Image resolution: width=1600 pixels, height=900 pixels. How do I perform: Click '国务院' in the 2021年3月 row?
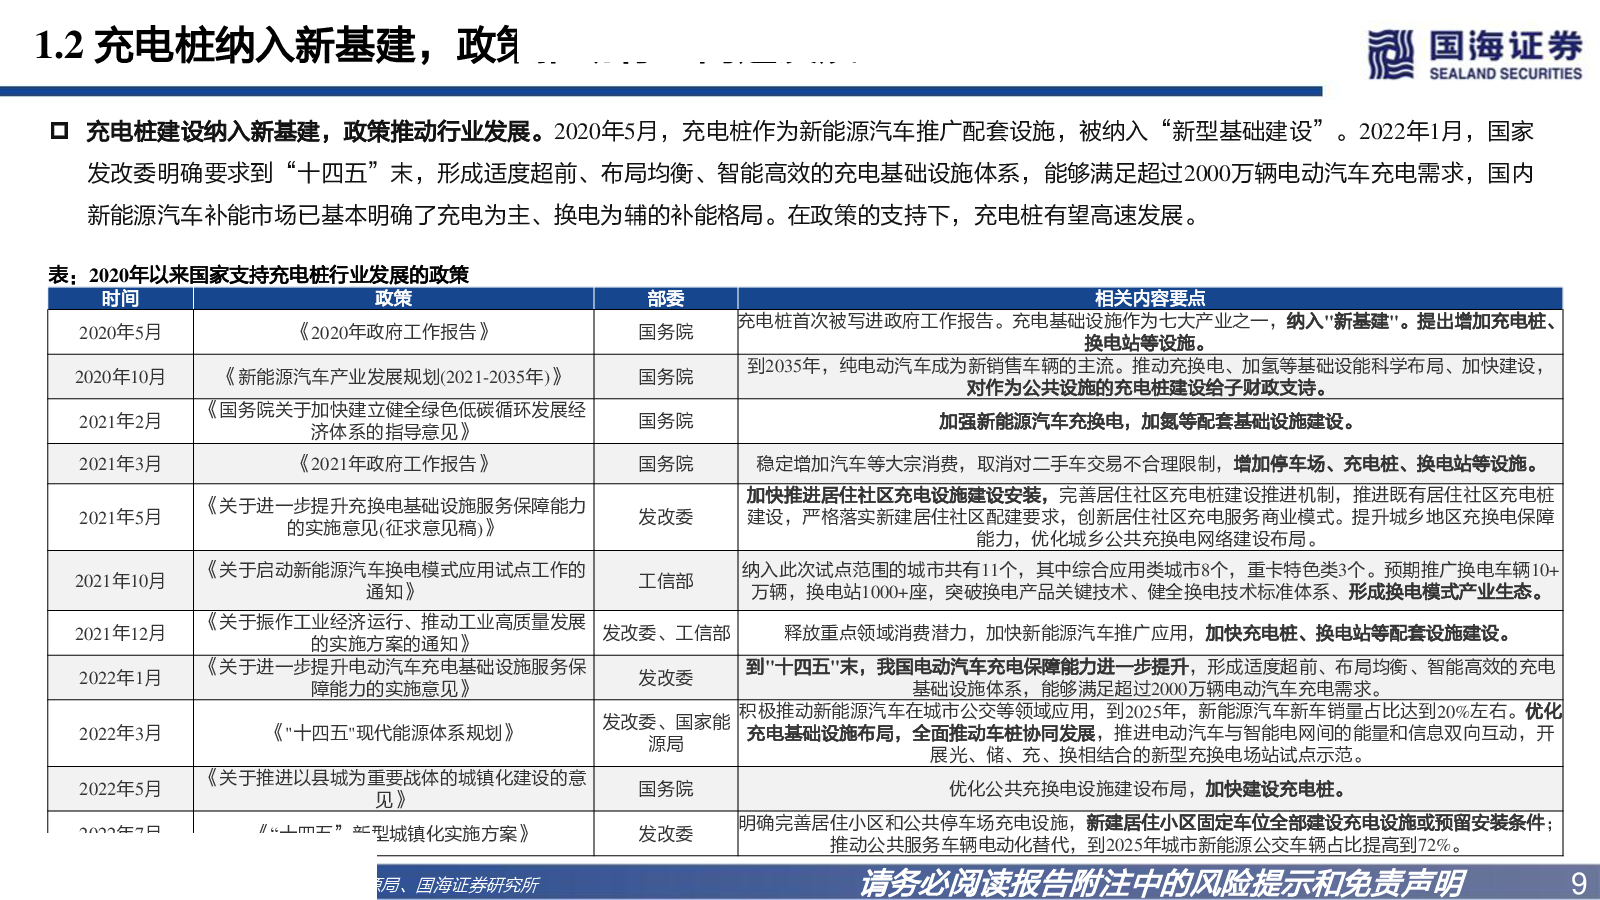point(666,464)
